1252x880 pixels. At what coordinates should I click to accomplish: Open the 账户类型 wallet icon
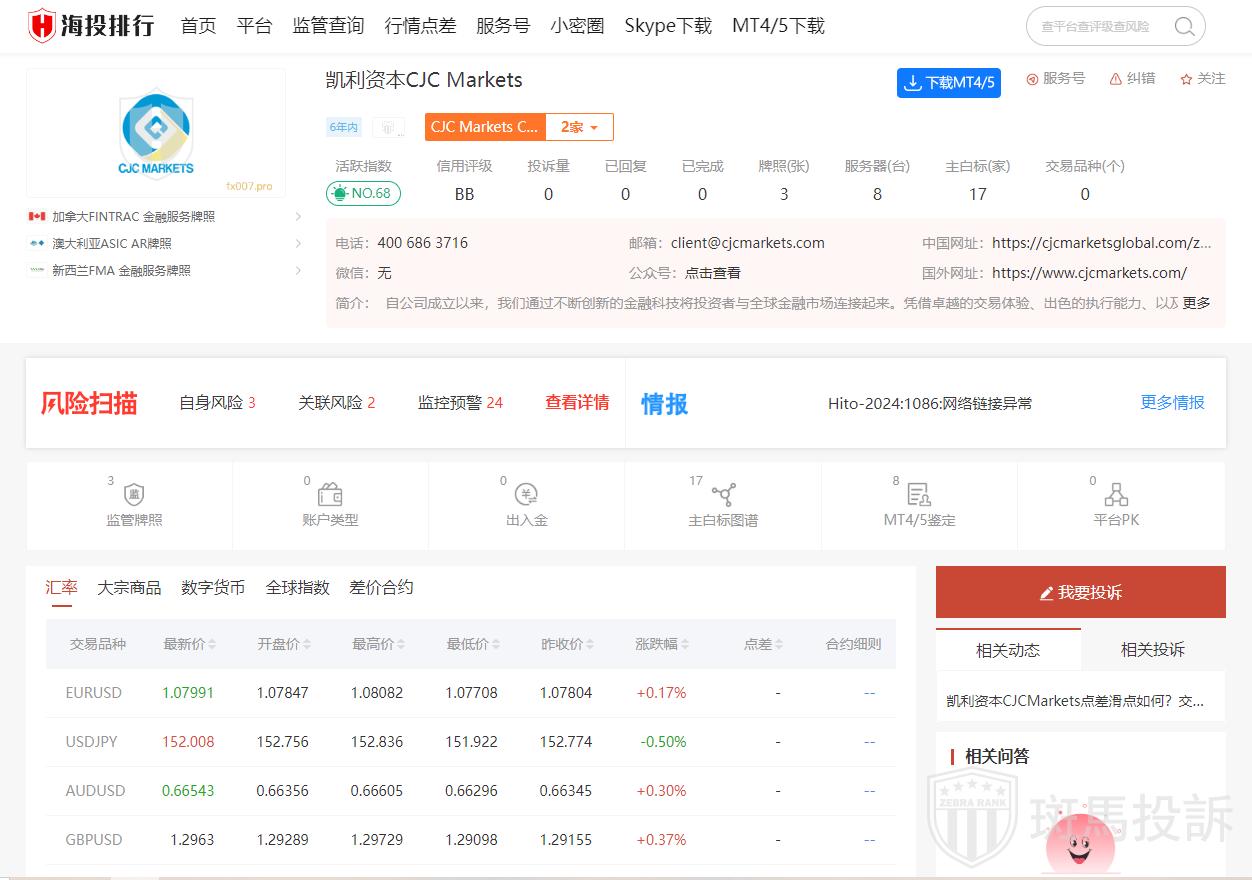pyautogui.click(x=330, y=495)
